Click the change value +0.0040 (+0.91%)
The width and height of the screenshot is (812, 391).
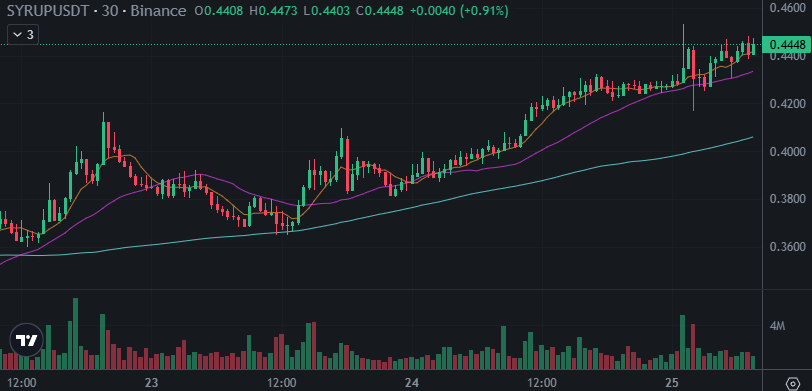tap(459, 10)
